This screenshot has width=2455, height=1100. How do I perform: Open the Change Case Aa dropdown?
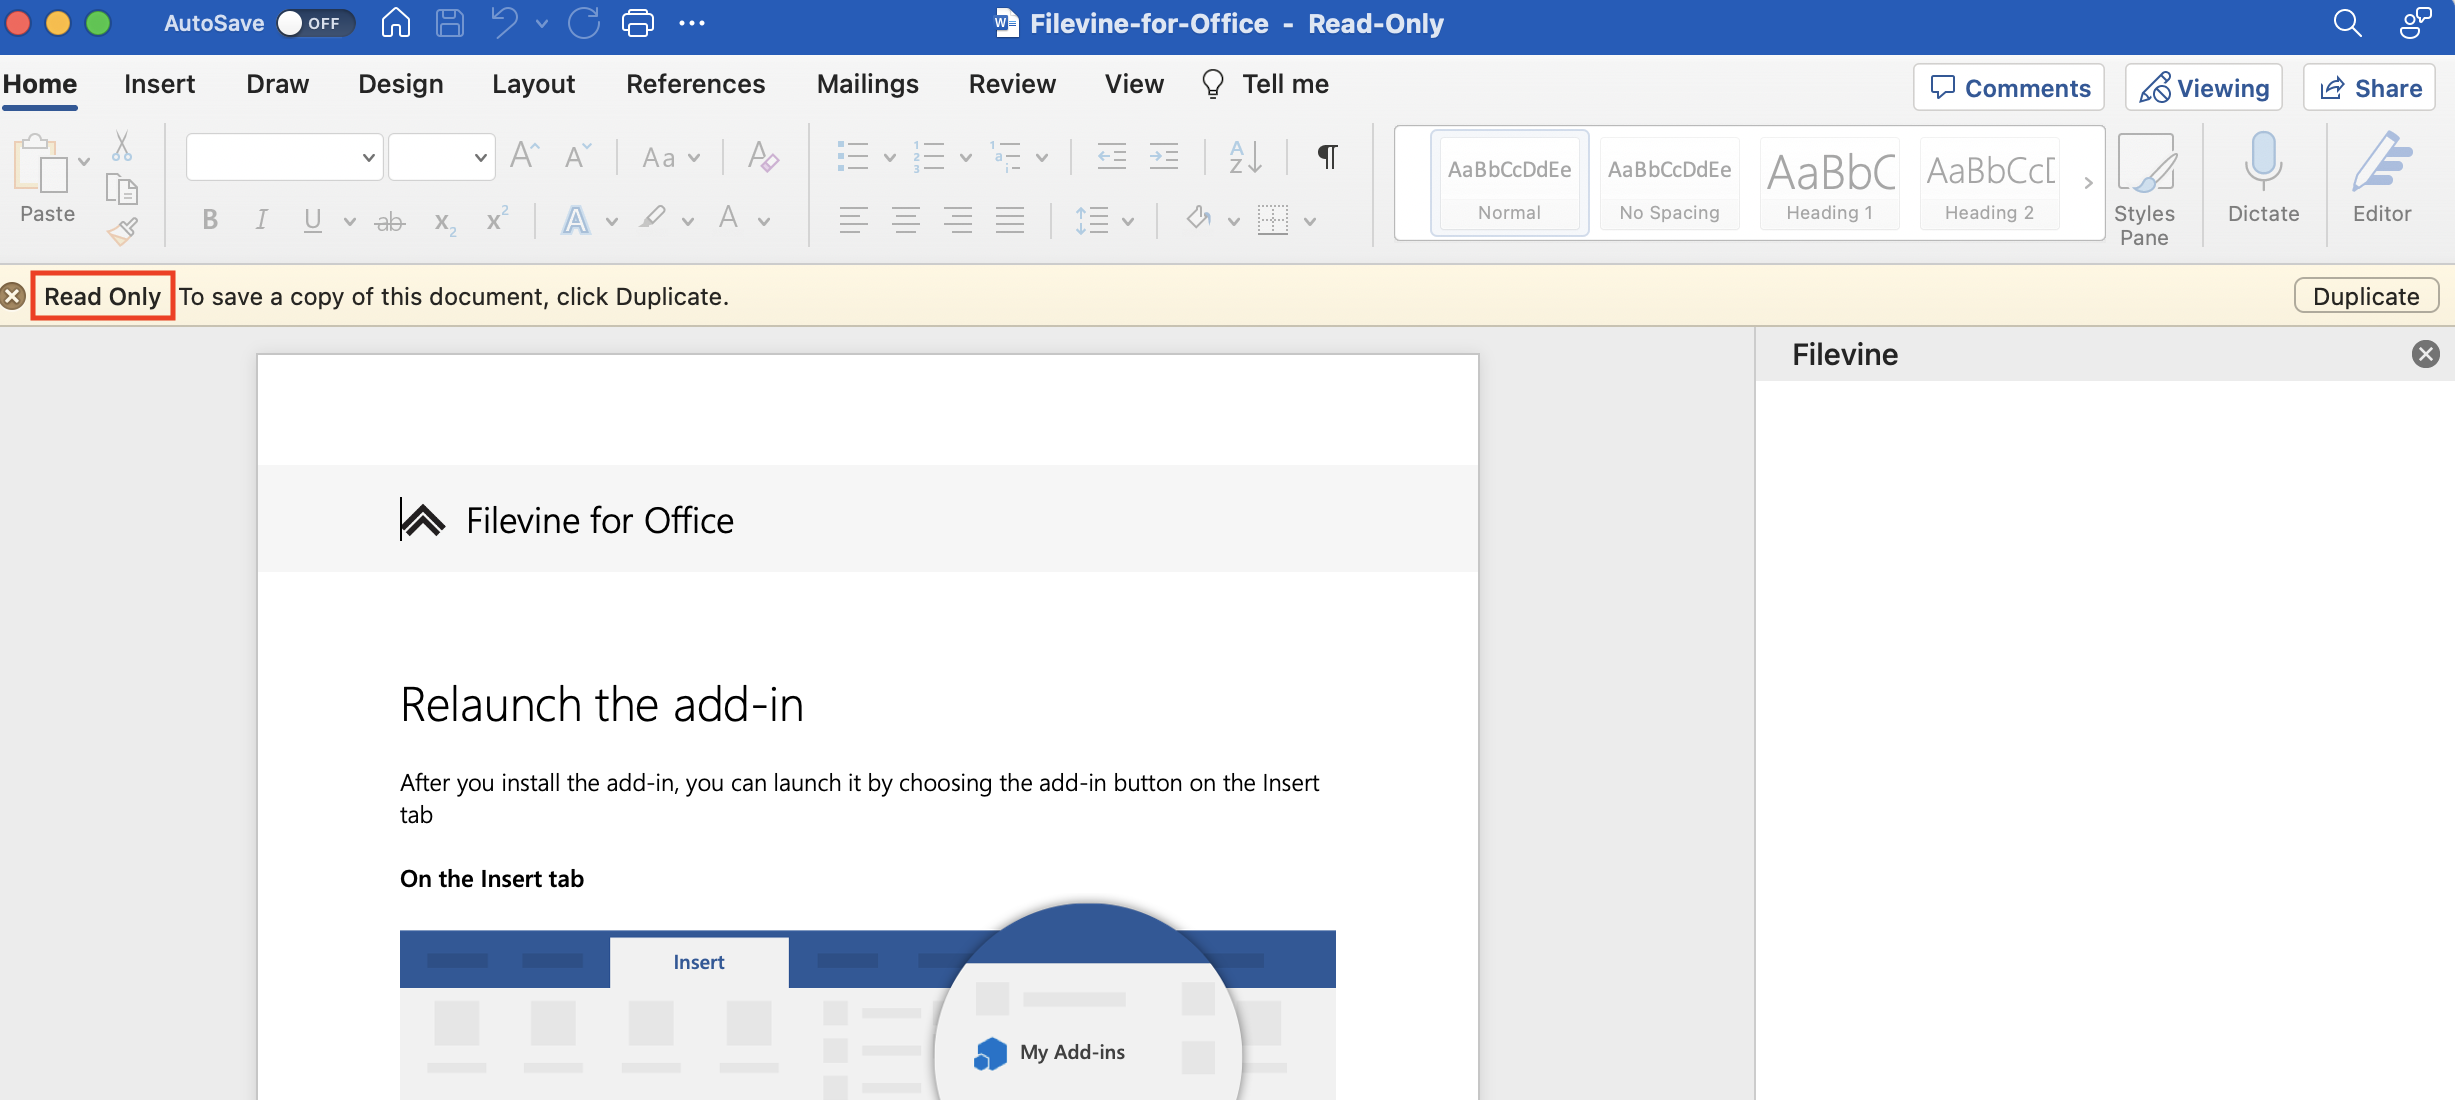point(671,157)
